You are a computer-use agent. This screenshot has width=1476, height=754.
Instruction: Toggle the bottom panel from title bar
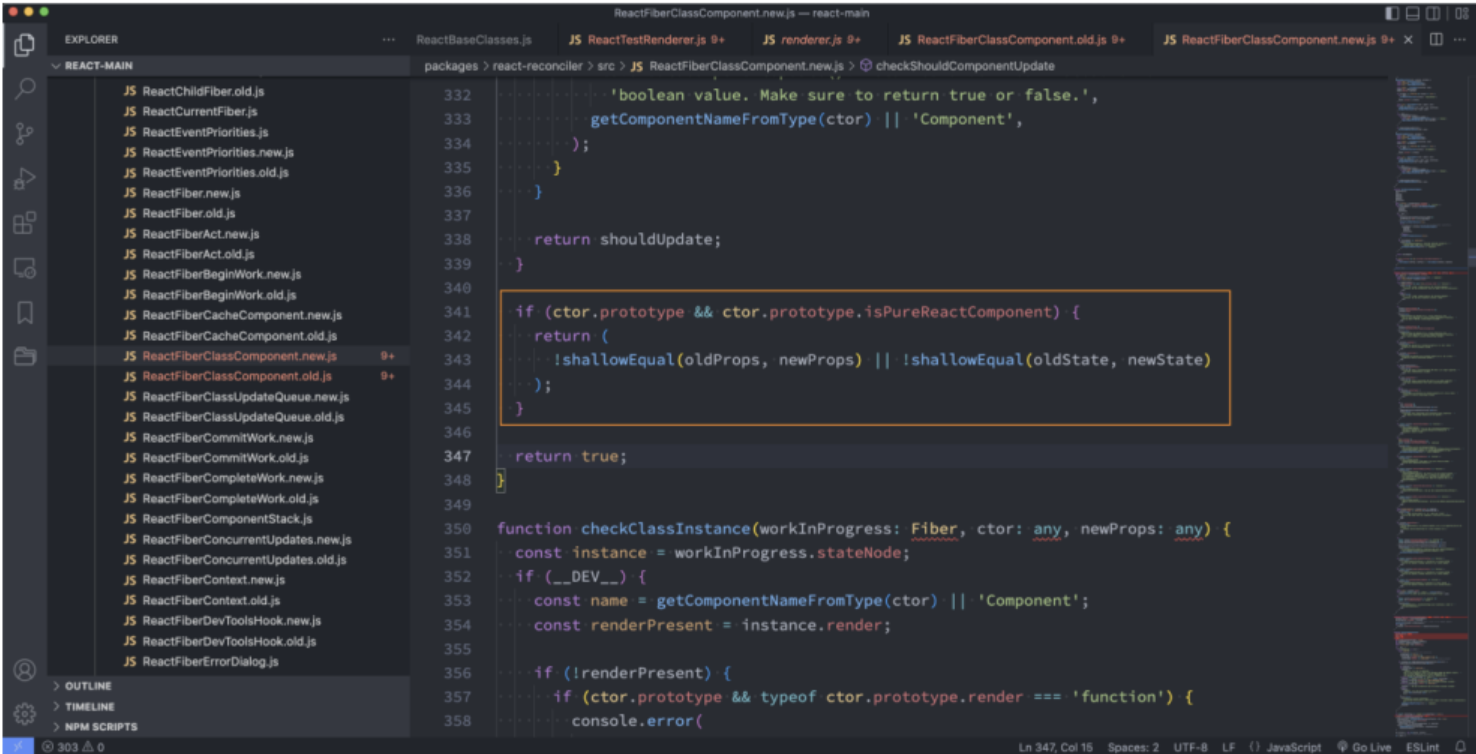tap(1414, 13)
